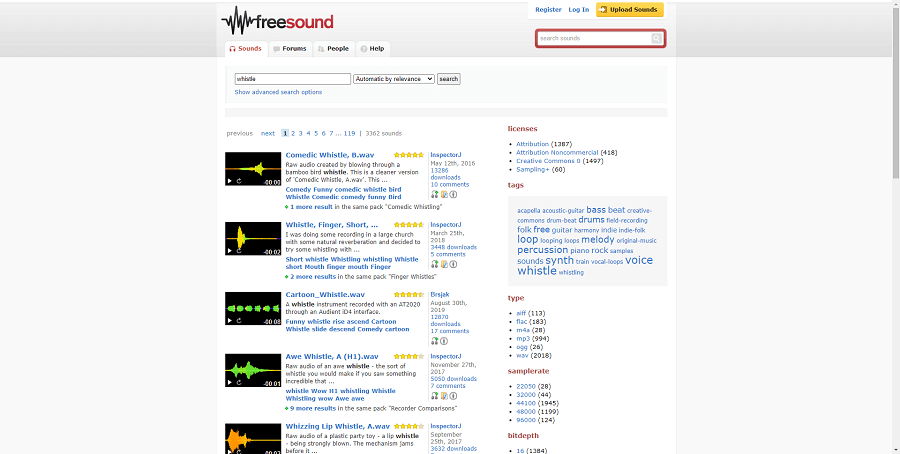Click the Register link
Viewport: 900px width, 454px height.
click(548, 10)
